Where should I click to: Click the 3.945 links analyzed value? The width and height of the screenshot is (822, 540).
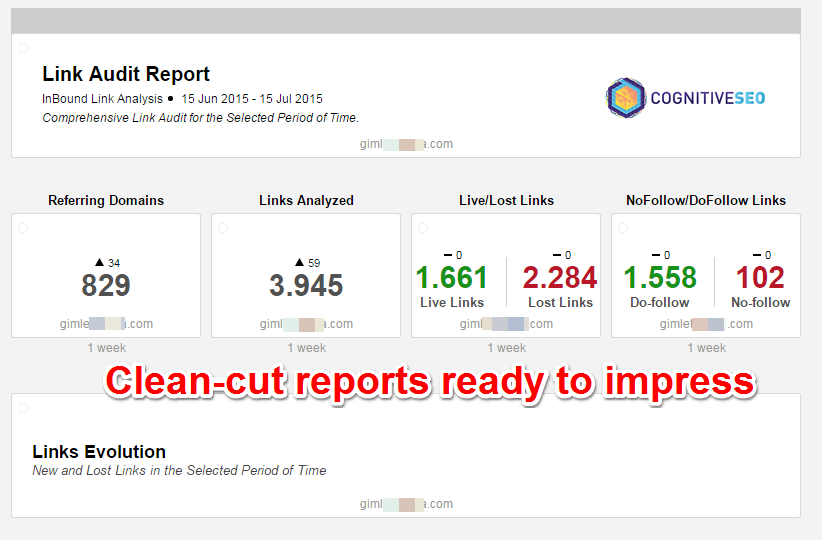pos(306,285)
